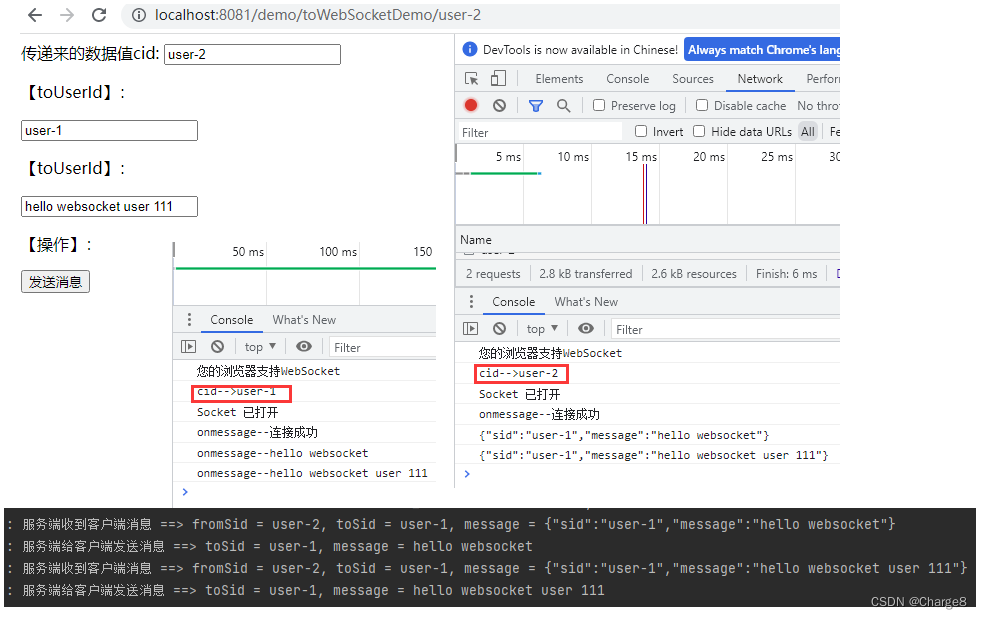Show left console sidebar icon
Image resolution: width=983 pixels, height=619 pixels.
188,347
